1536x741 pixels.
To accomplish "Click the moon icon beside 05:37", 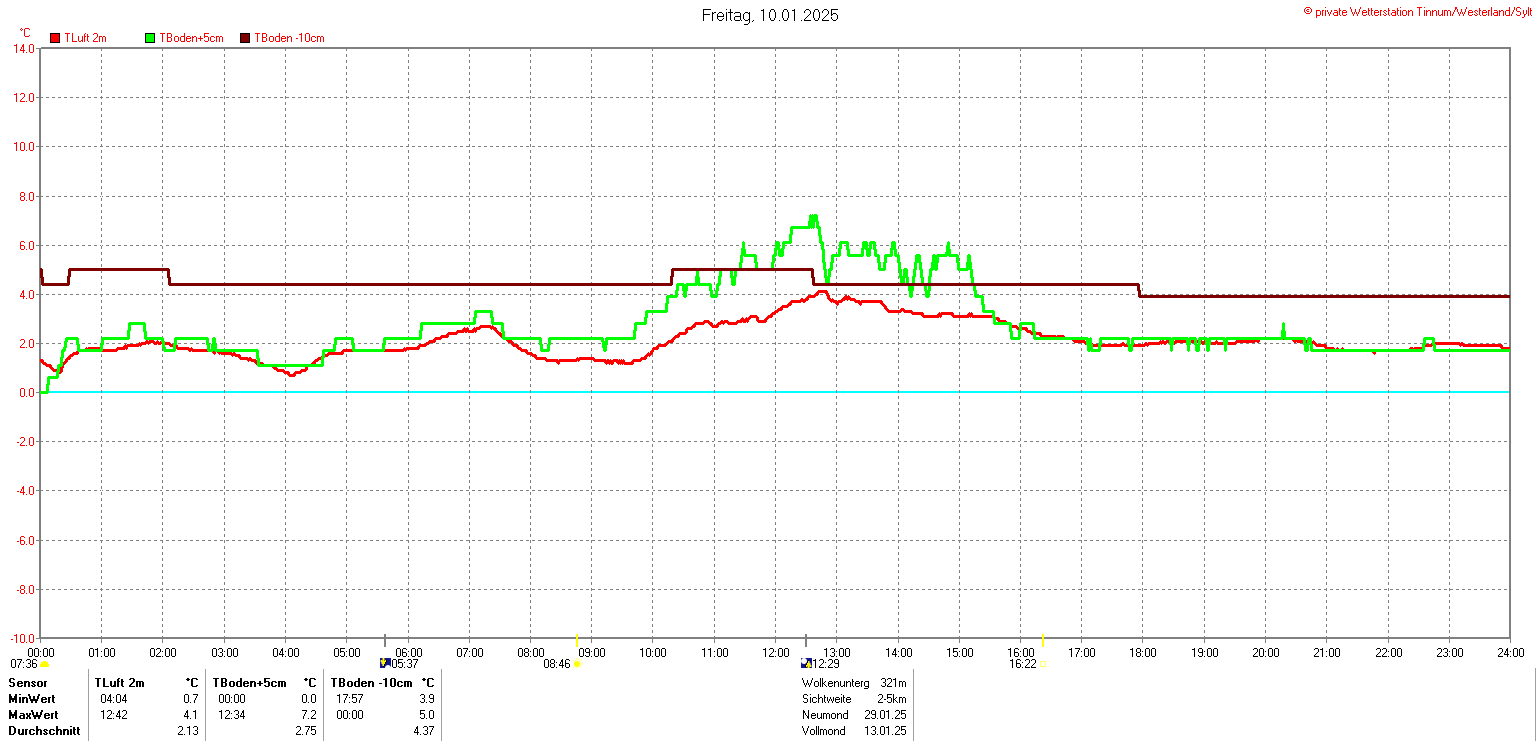I will 385,663.
